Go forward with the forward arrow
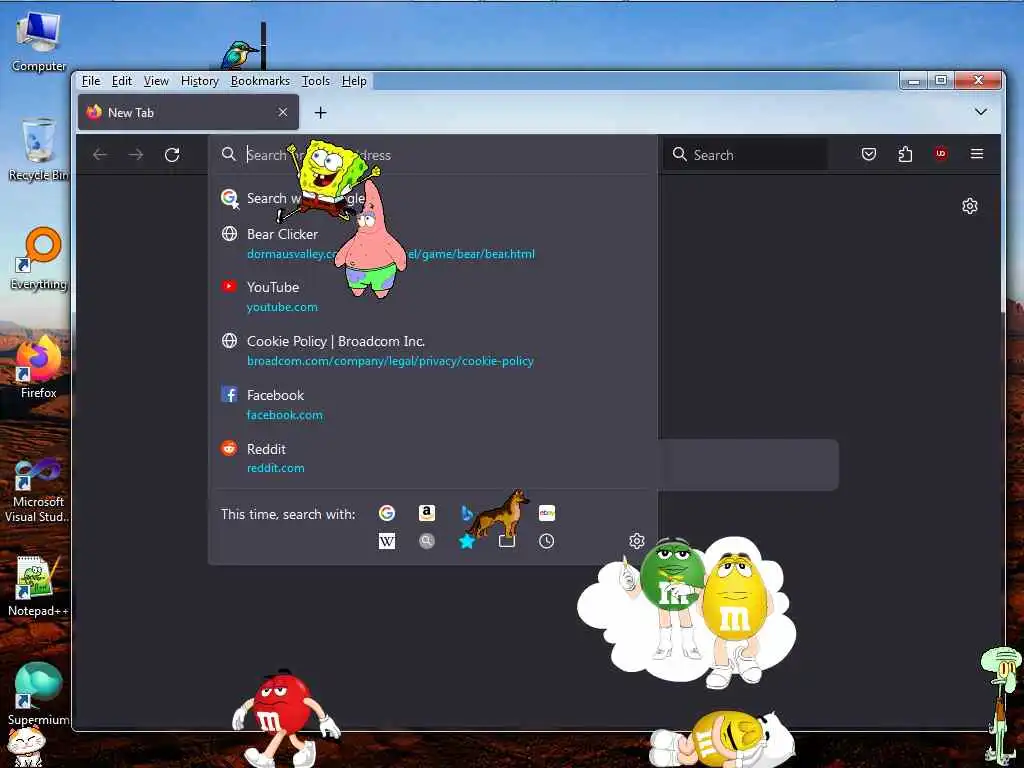The height and width of the screenshot is (768, 1024). pos(136,155)
